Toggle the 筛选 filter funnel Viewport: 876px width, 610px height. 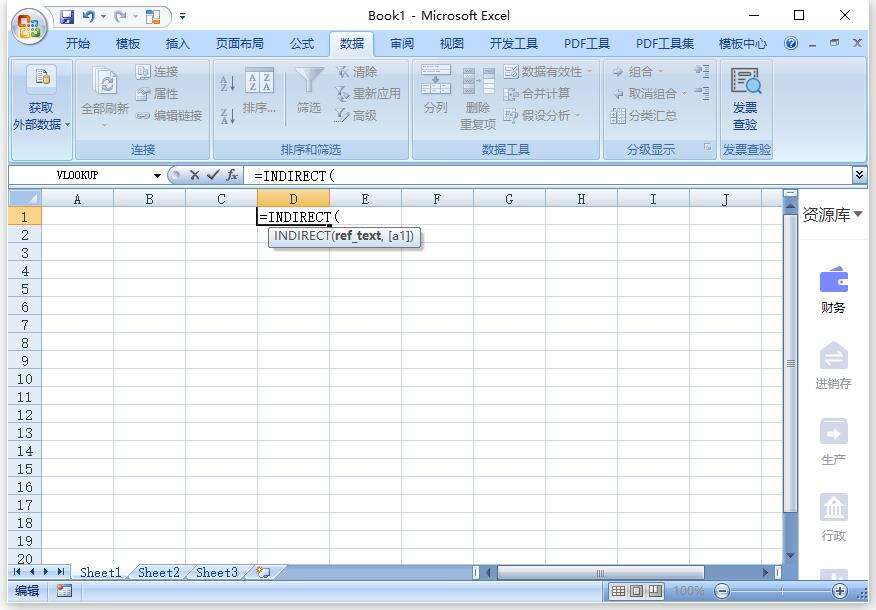(x=309, y=91)
